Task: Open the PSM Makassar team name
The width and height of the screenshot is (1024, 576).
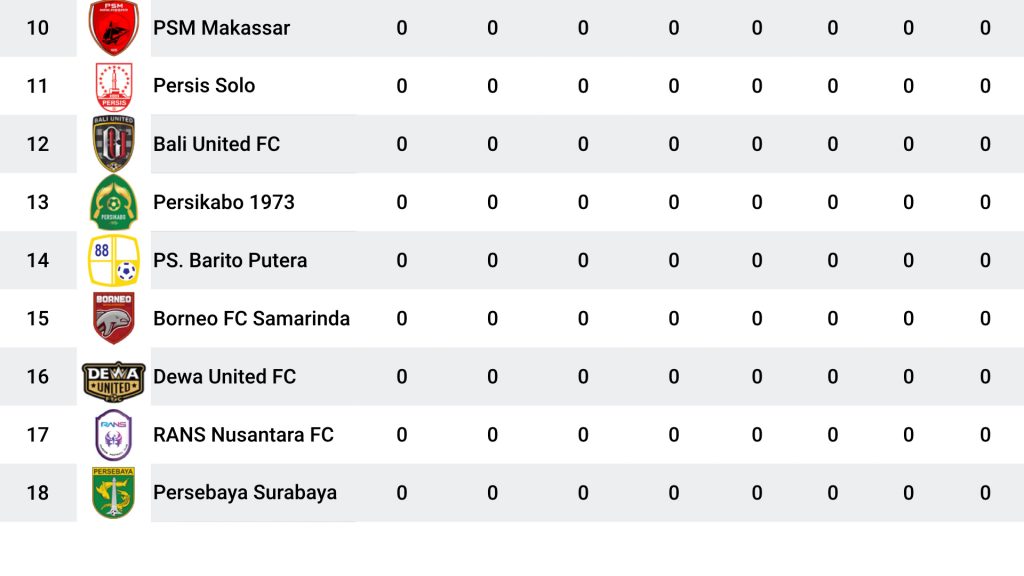Action: (x=221, y=28)
